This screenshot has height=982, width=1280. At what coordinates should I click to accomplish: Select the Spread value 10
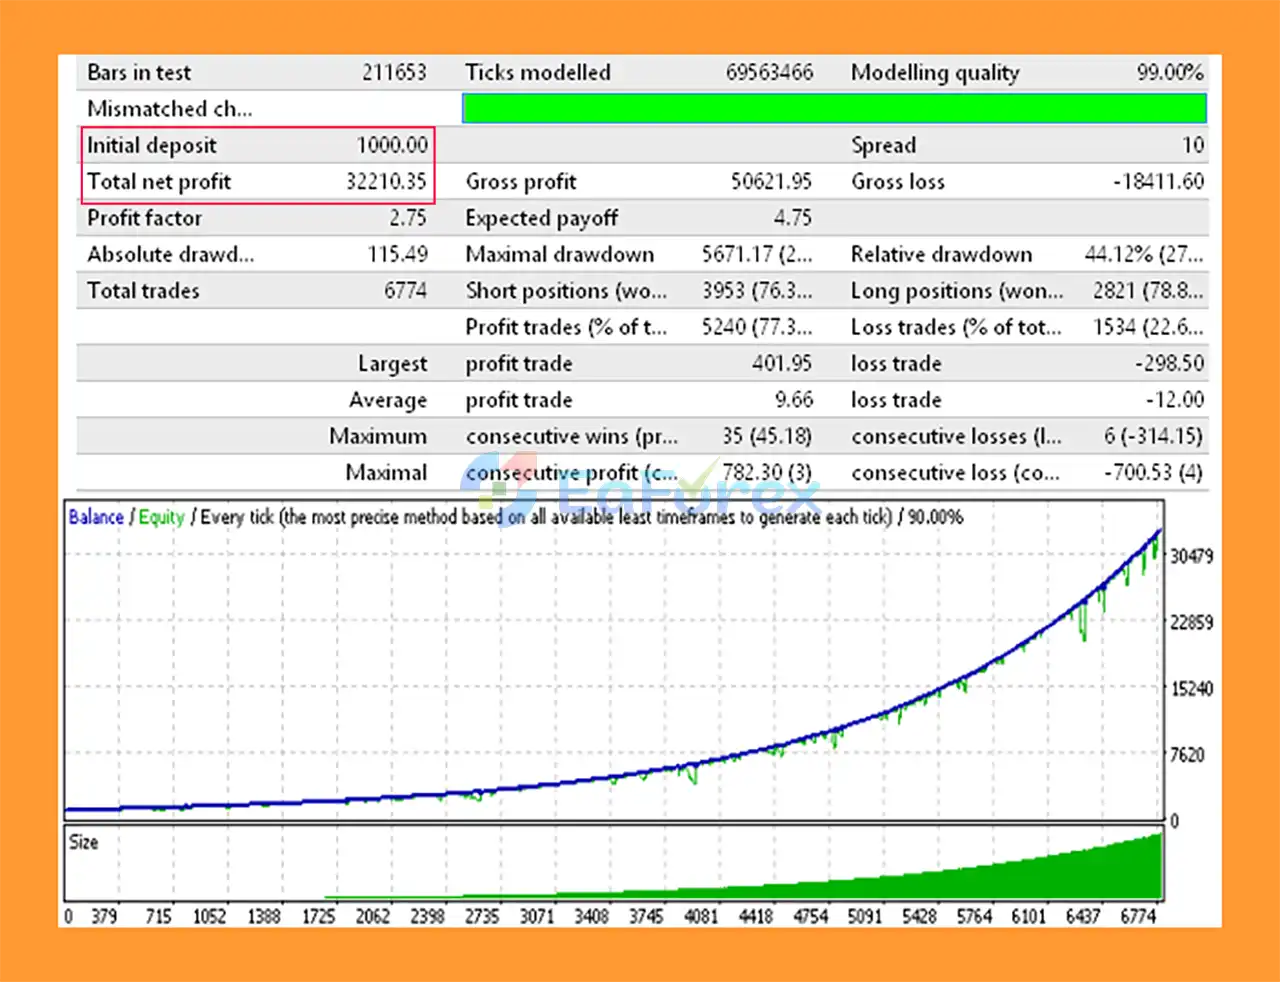tap(1192, 145)
